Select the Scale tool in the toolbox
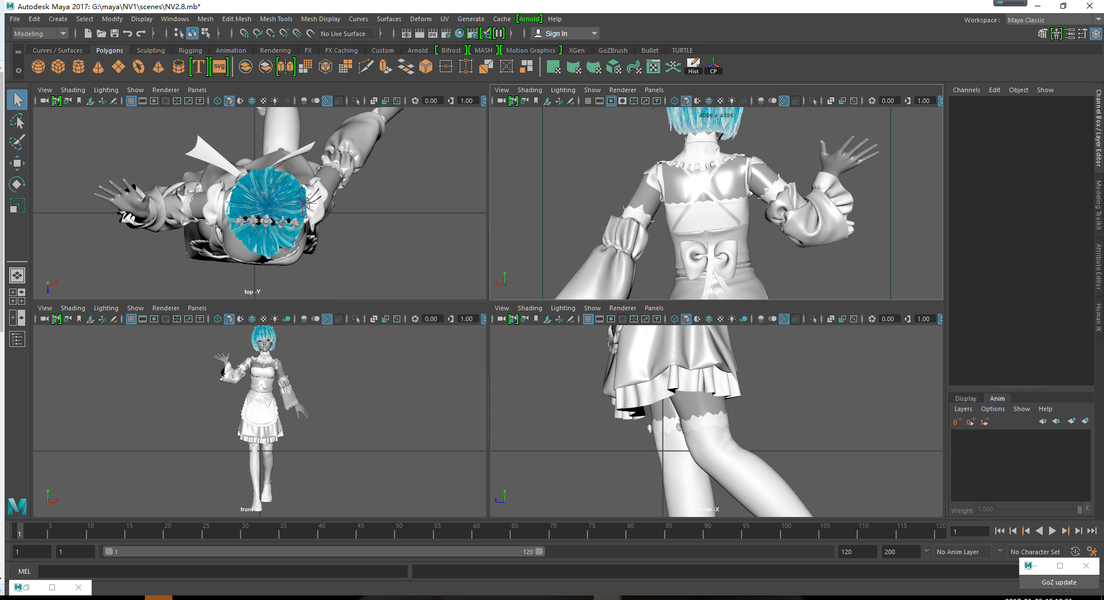This screenshot has width=1104, height=600. click(x=18, y=206)
